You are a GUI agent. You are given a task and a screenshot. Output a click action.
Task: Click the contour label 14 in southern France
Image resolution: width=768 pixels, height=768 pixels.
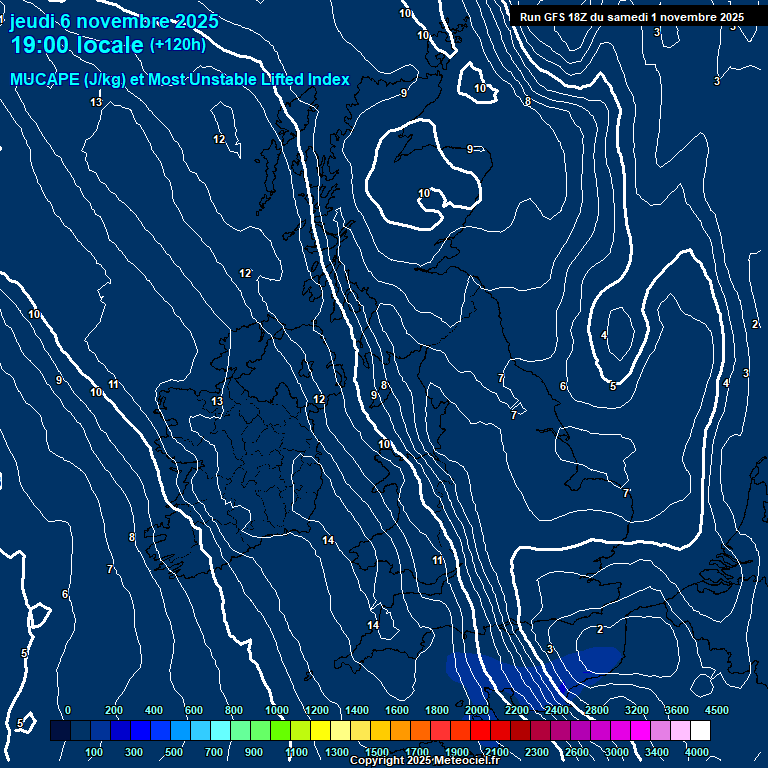328,540
